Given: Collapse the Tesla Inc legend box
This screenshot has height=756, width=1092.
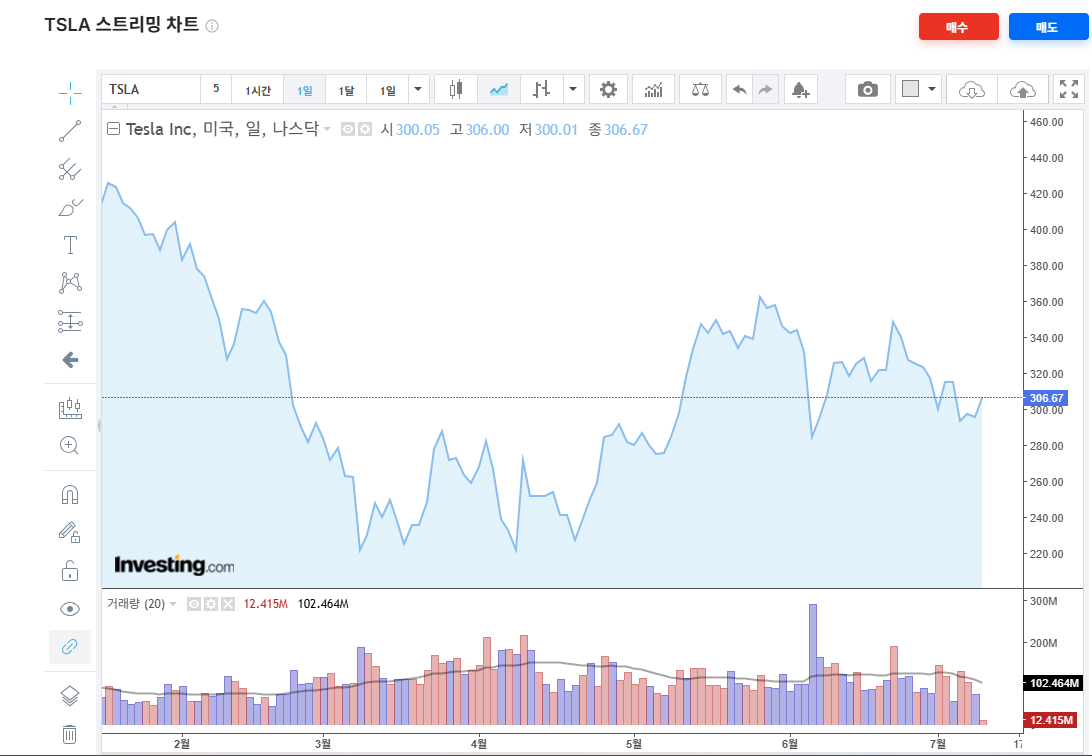Looking at the screenshot, I should coord(113,129).
